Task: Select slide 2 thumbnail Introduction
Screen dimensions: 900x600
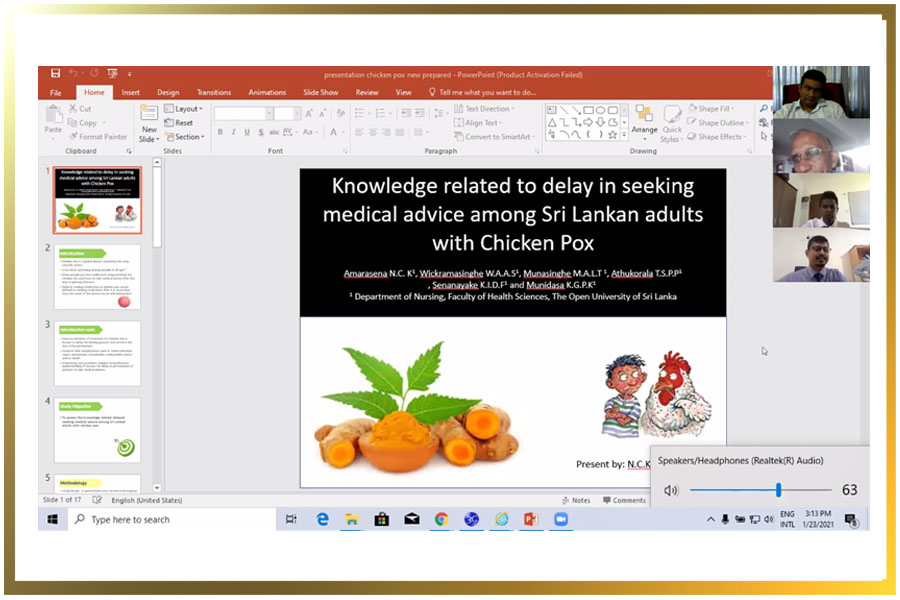Action: click(x=97, y=277)
